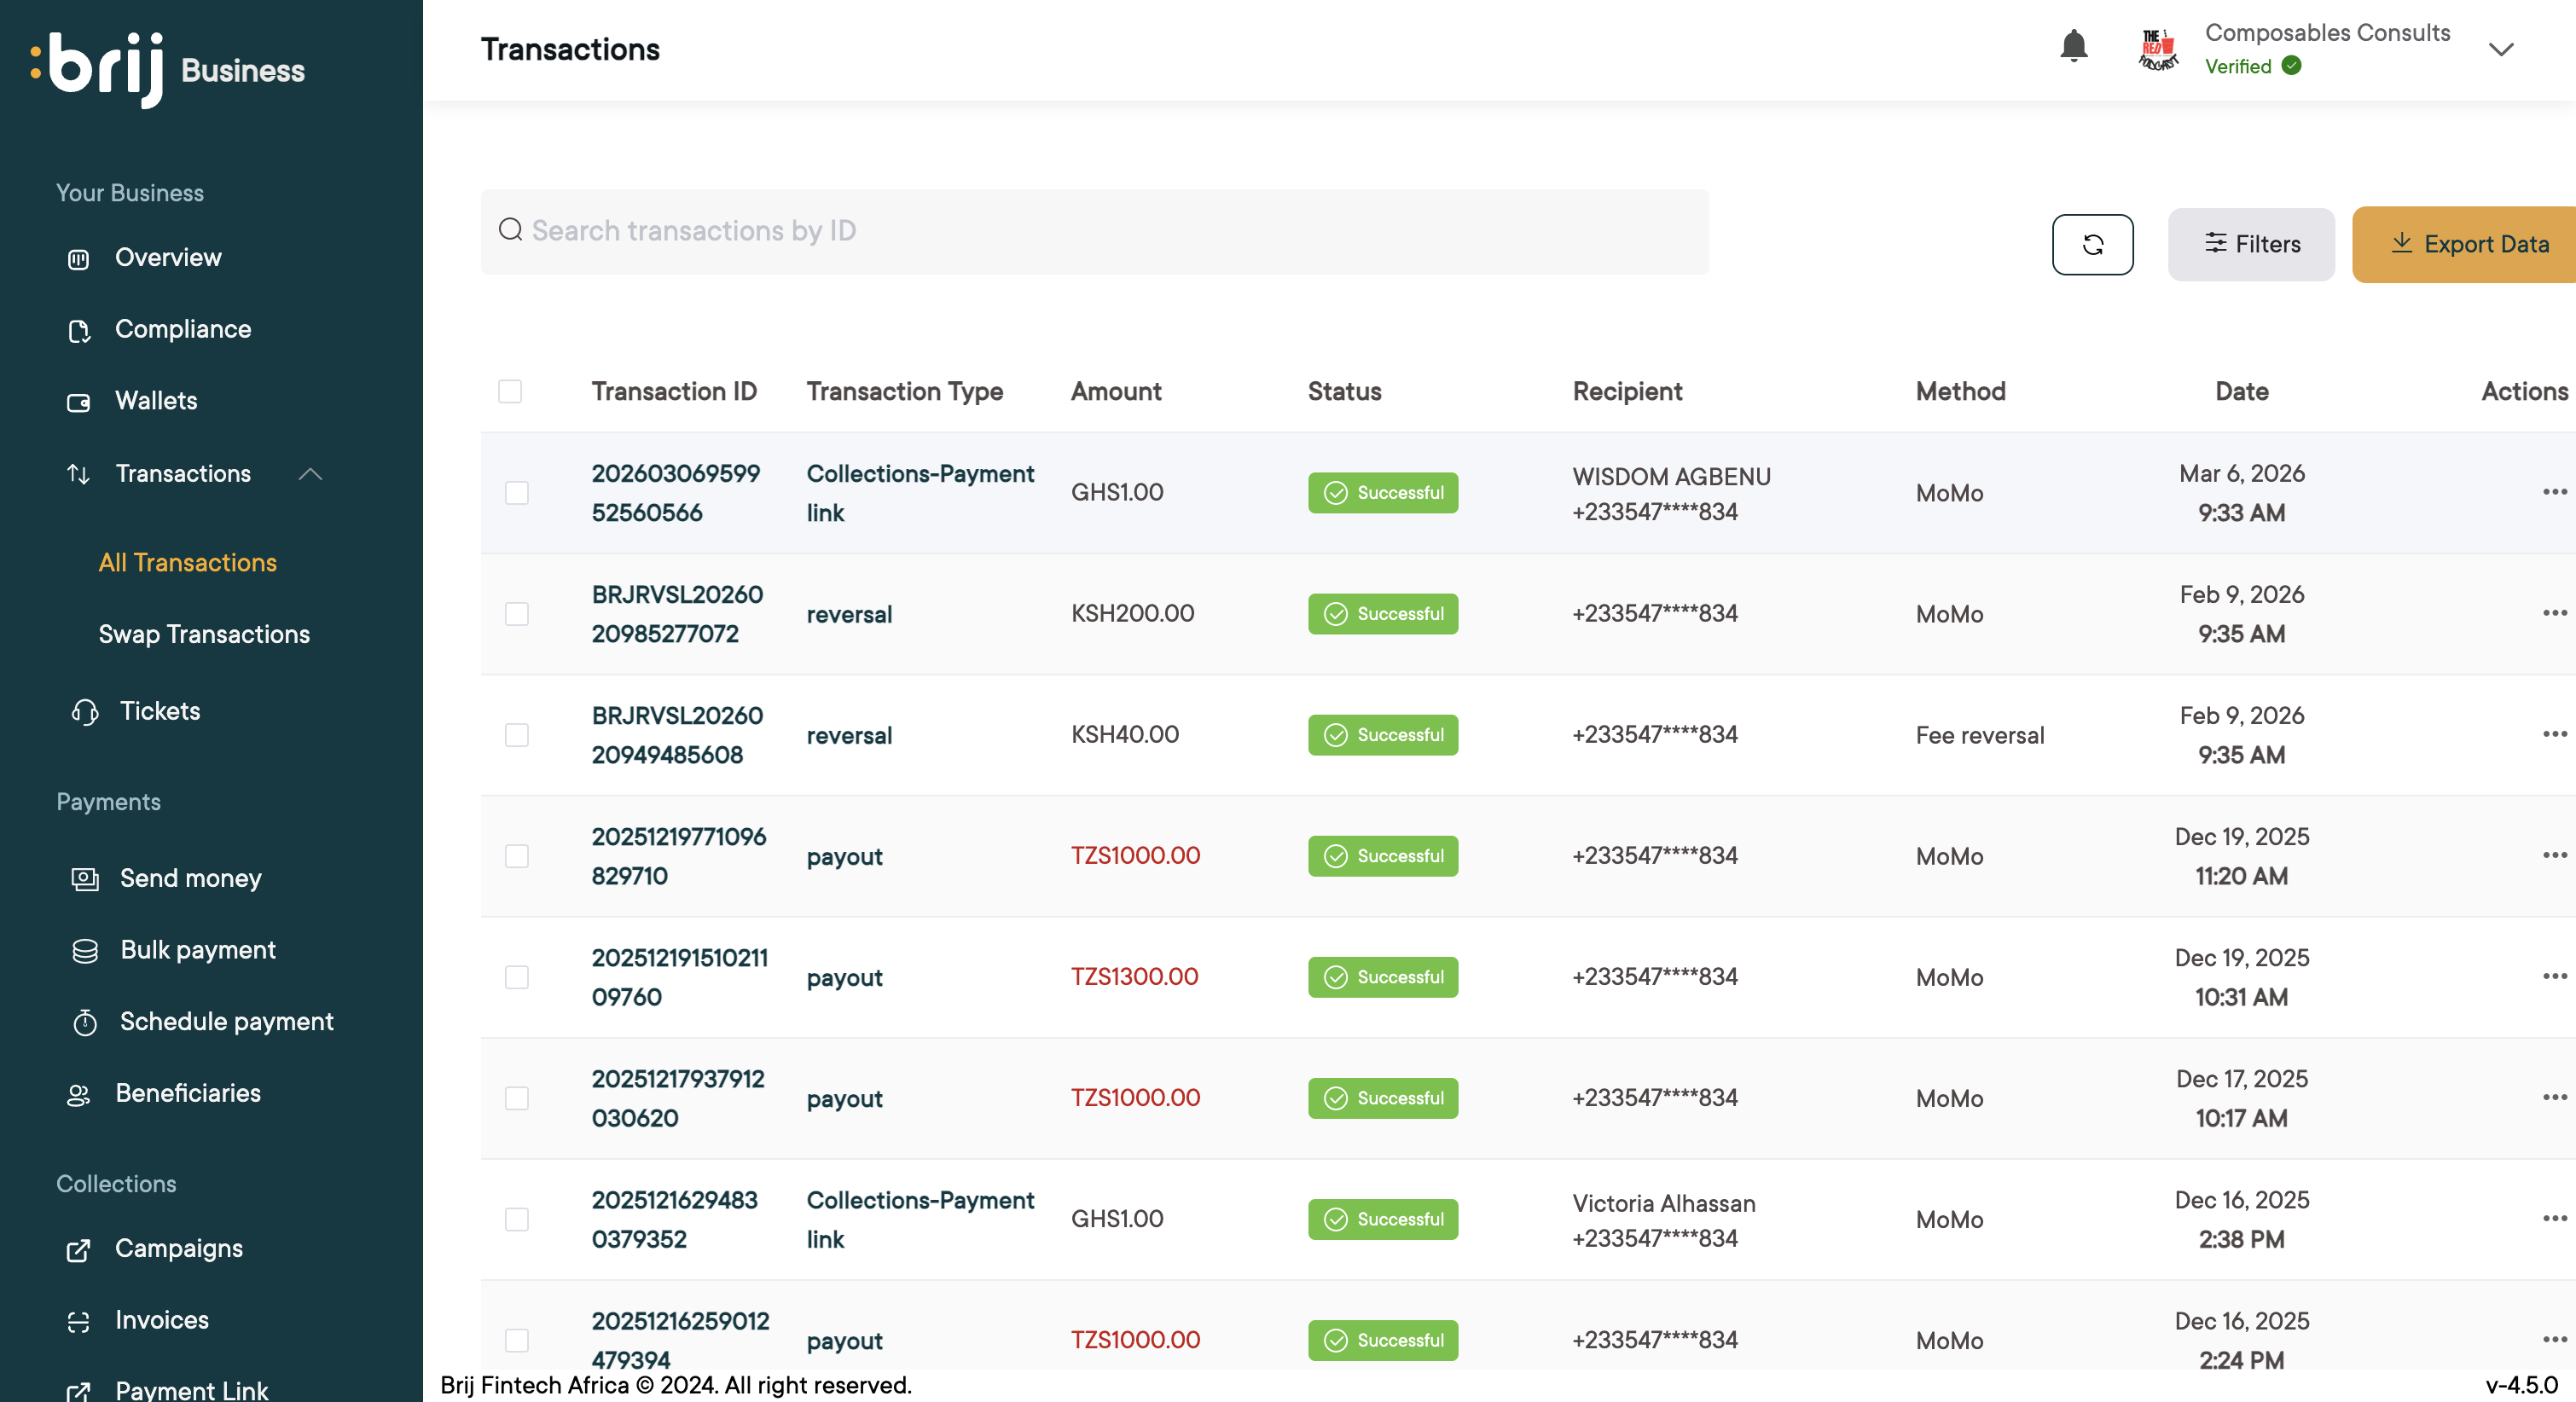The height and width of the screenshot is (1402, 2576).
Task: Open Beneficiaries page link
Action: click(187, 1093)
